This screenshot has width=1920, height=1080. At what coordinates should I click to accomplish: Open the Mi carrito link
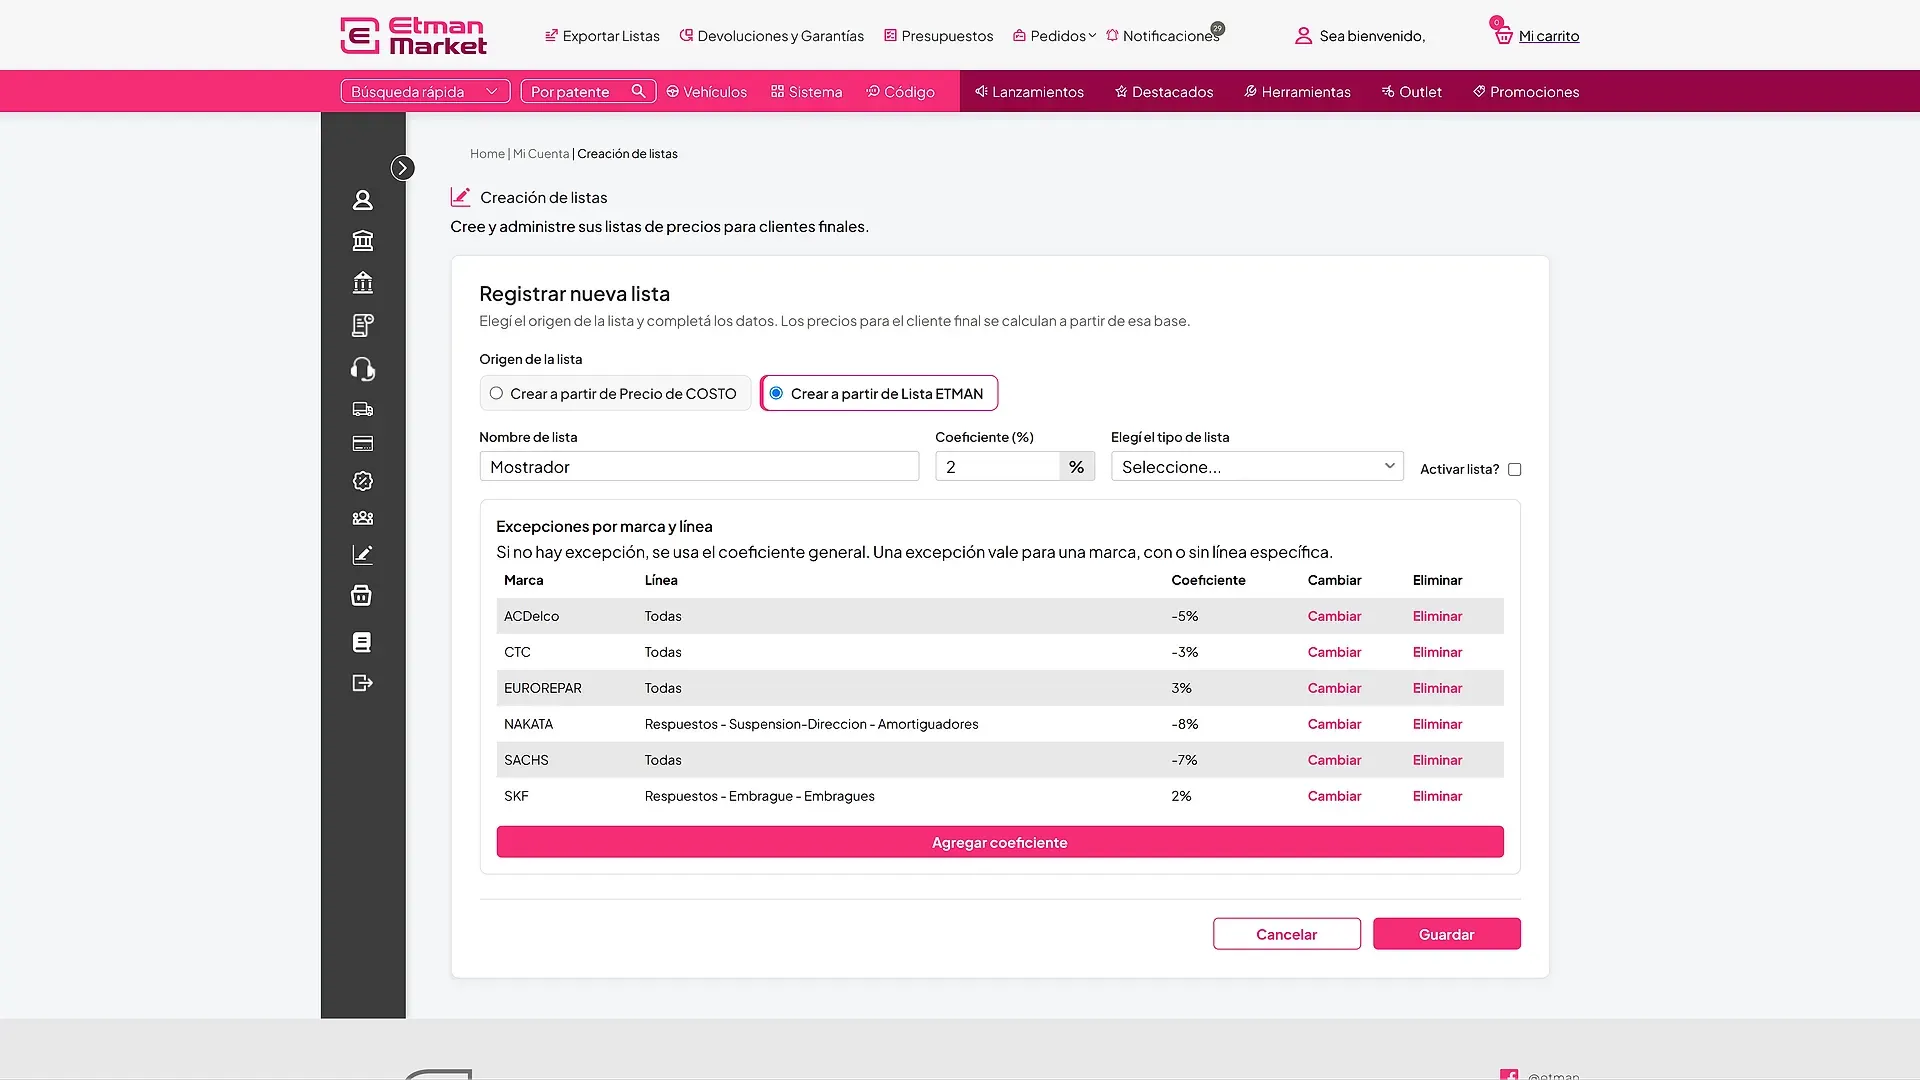1549,36
